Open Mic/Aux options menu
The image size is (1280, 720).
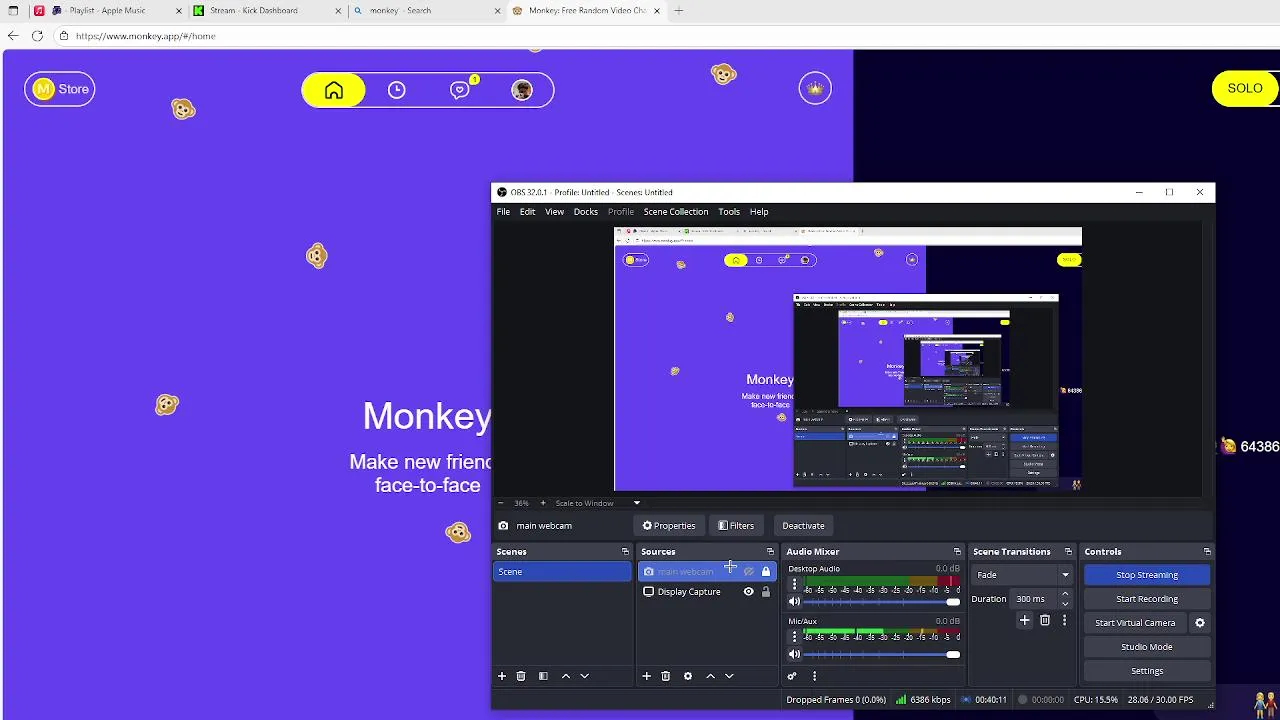point(794,636)
